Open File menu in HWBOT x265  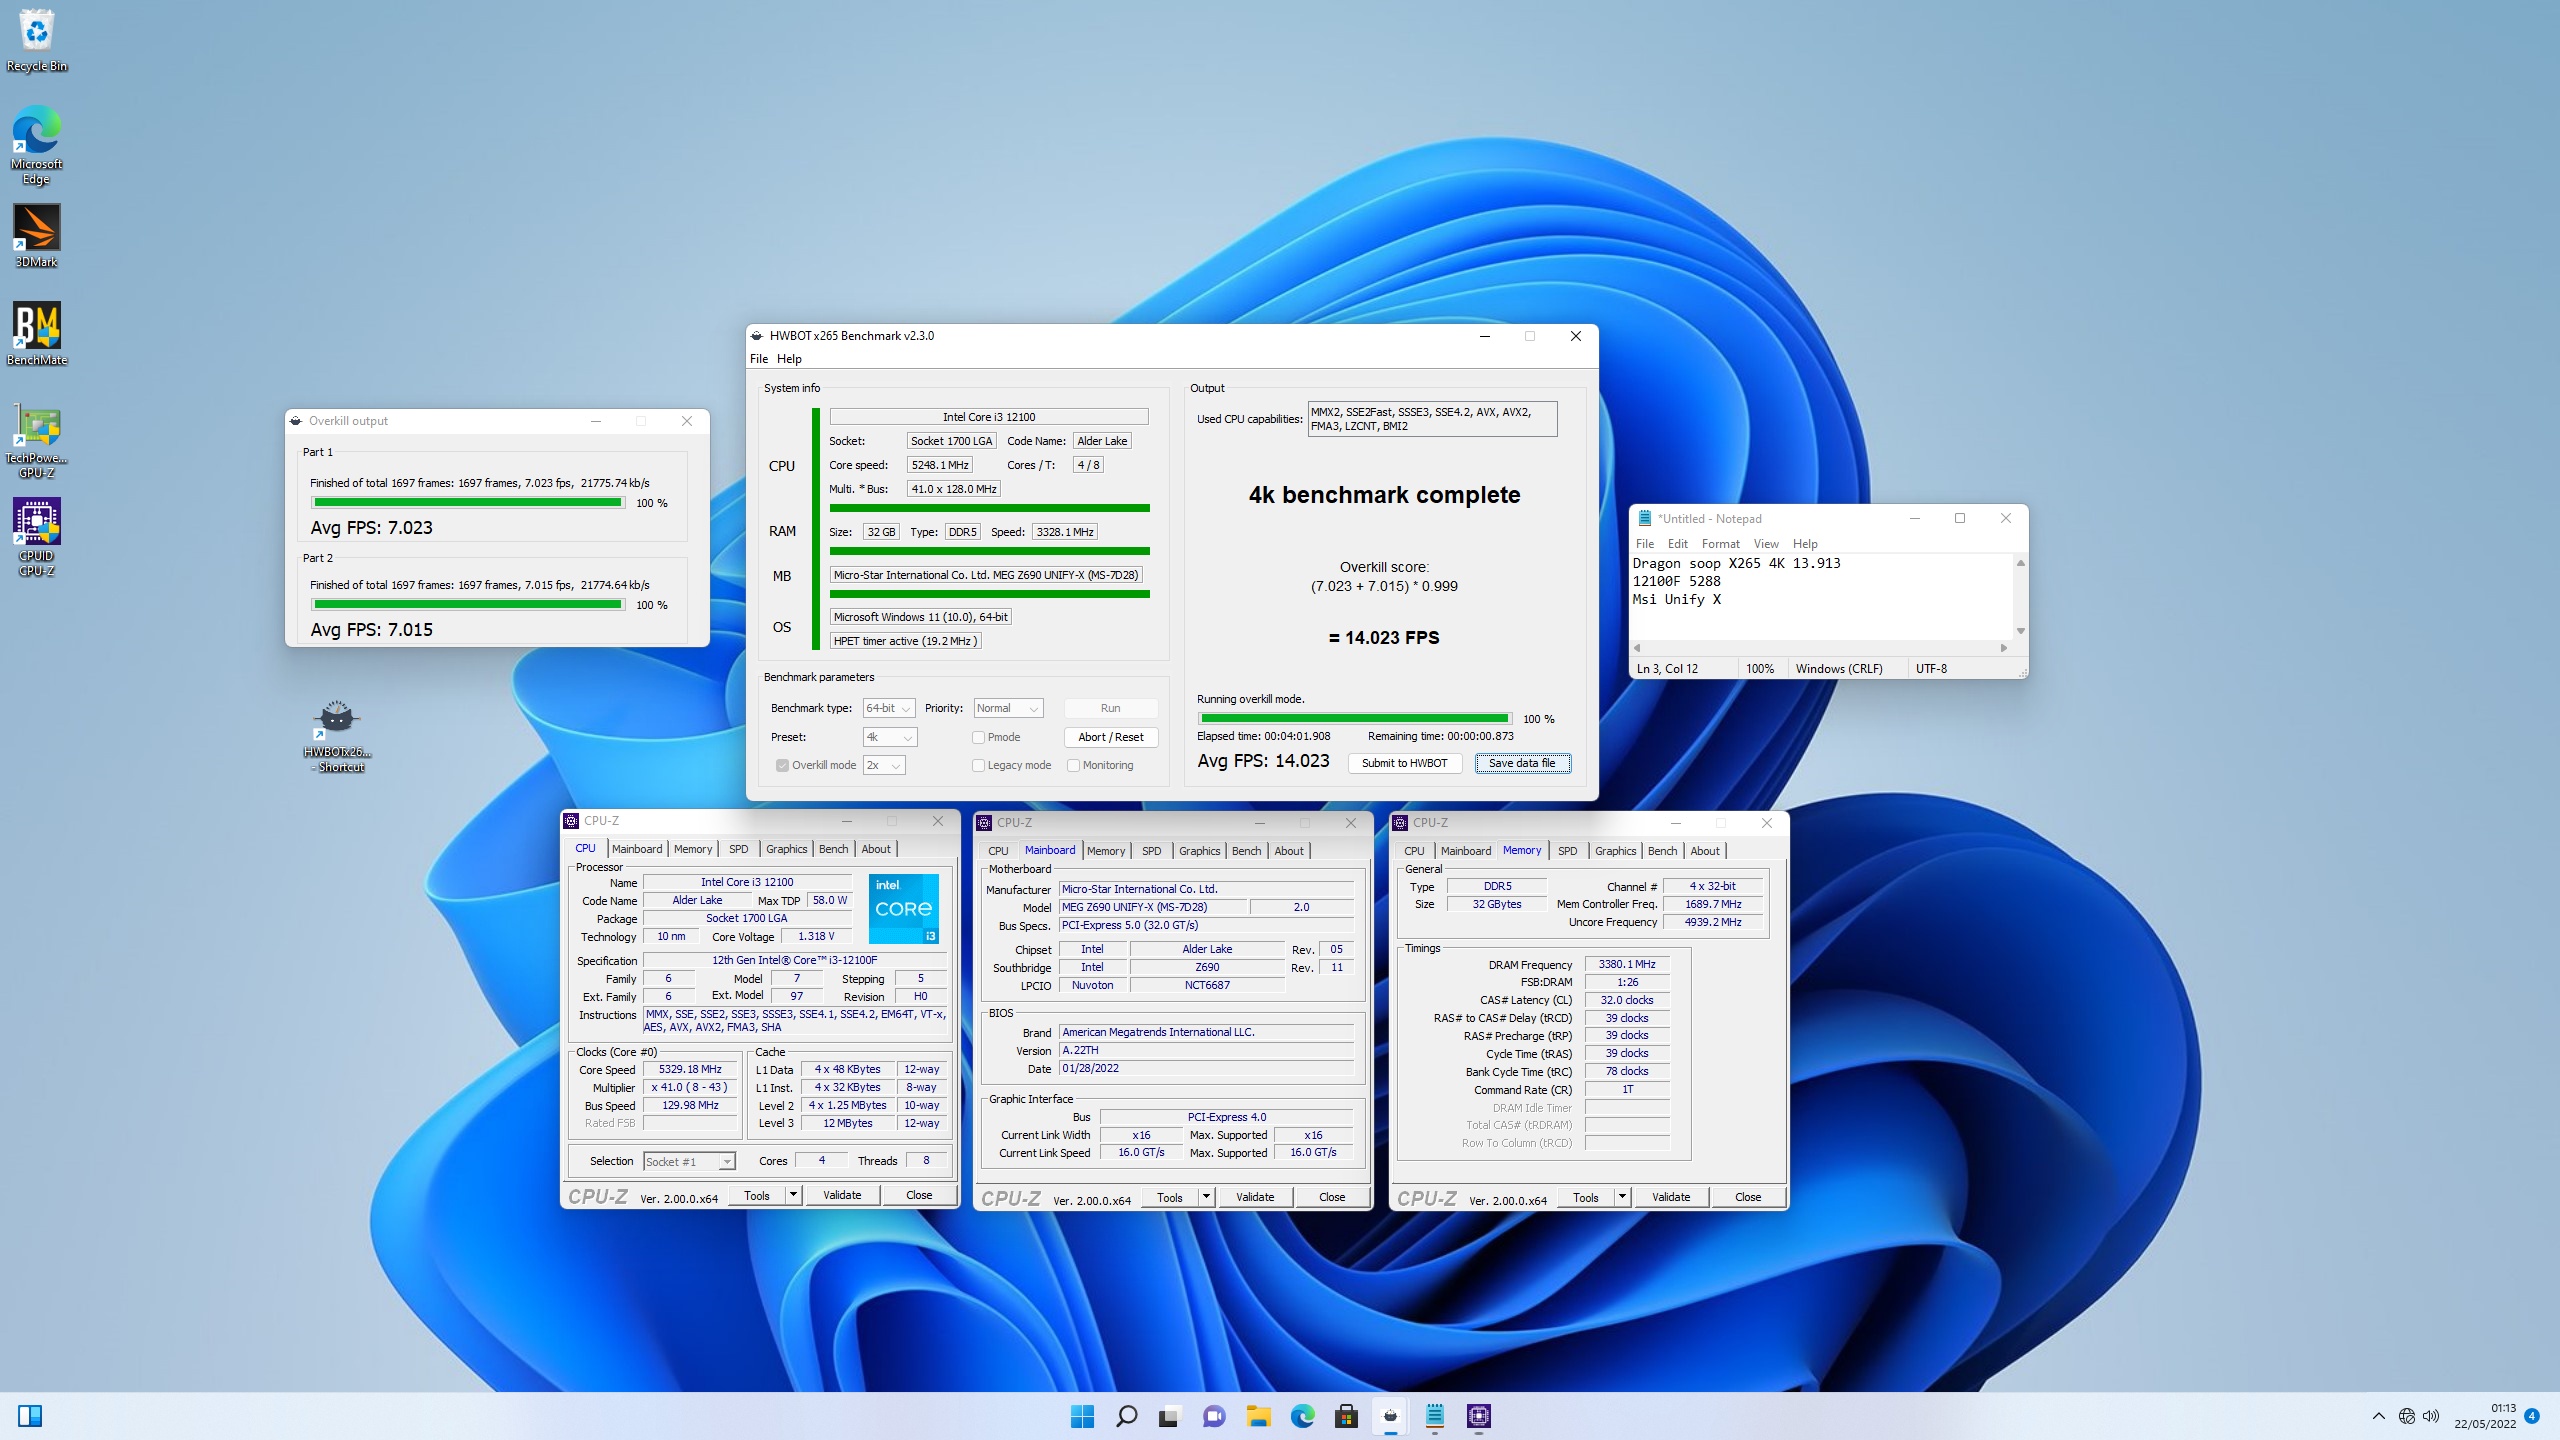point(759,359)
